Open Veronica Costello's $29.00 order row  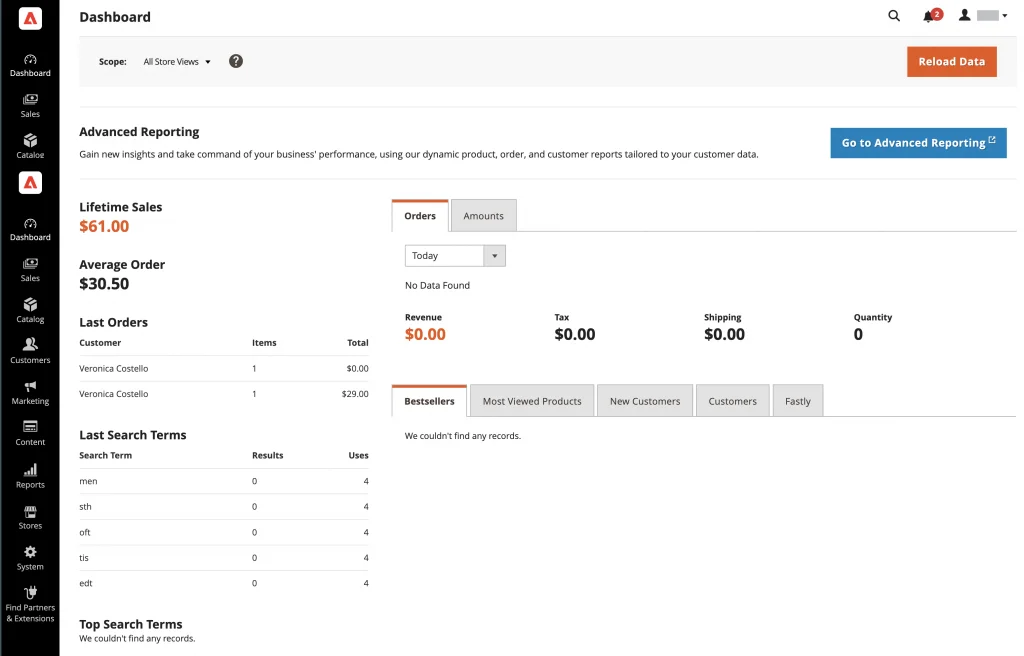224,394
